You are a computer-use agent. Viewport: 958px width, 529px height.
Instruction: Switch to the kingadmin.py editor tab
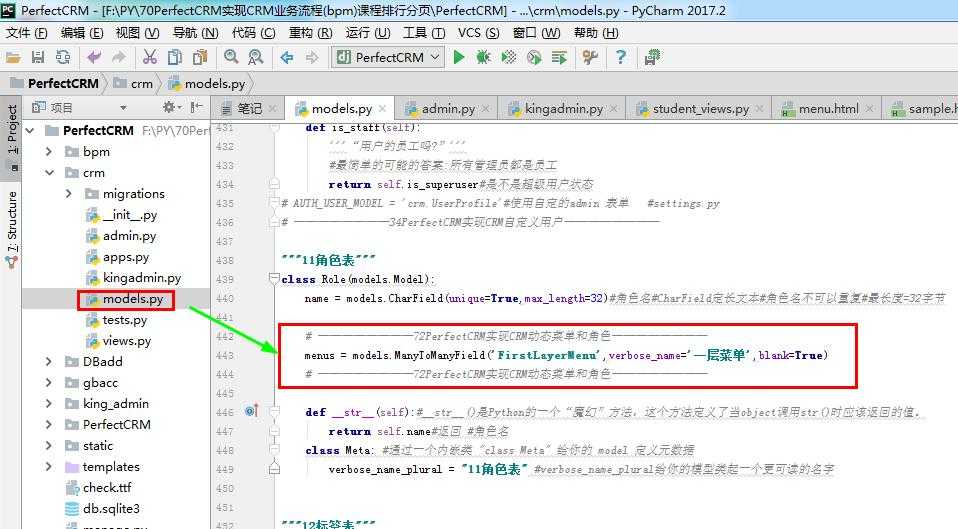click(563, 109)
